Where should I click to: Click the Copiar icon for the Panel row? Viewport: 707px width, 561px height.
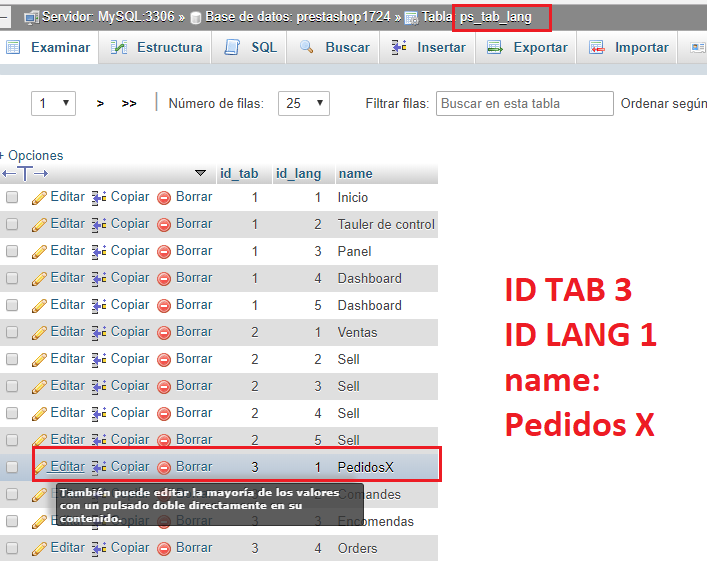click(99, 252)
